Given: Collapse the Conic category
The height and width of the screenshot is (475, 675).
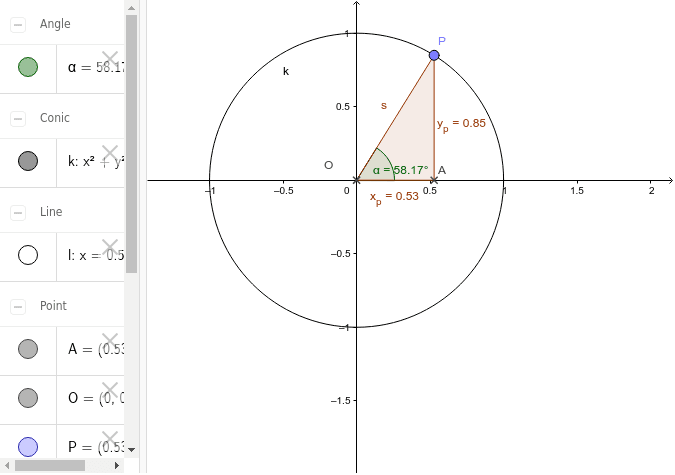Looking at the screenshot, I should click(18, 118).
